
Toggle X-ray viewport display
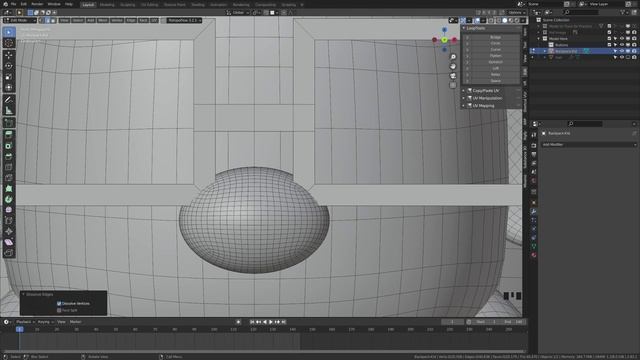tap(491, 20)
